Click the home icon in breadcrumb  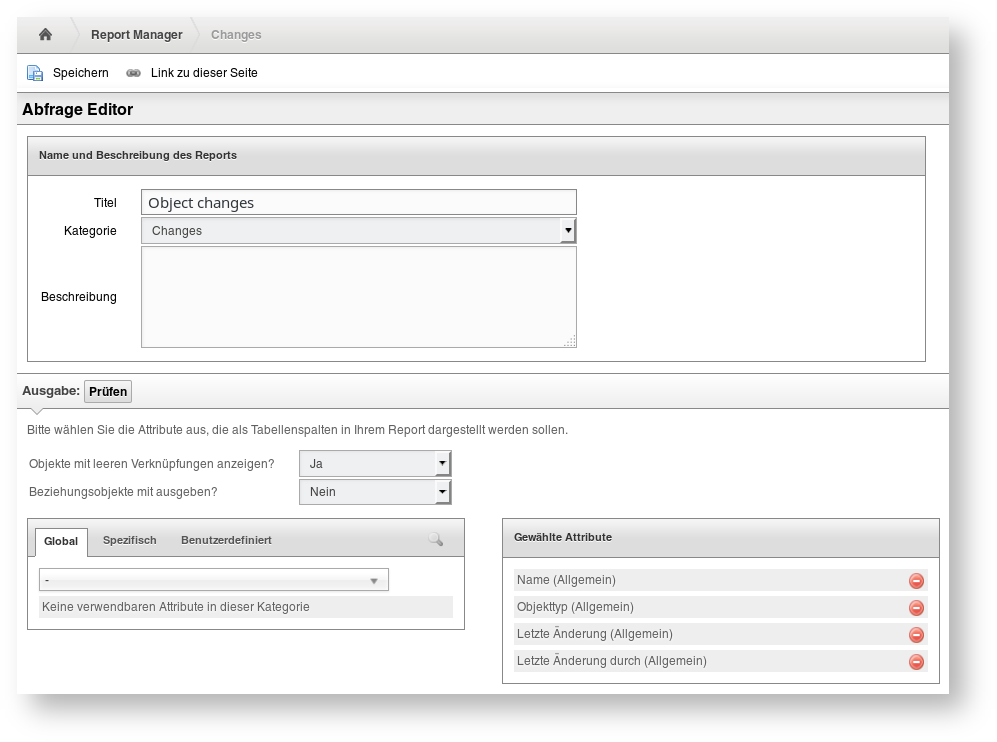[45, 35]
